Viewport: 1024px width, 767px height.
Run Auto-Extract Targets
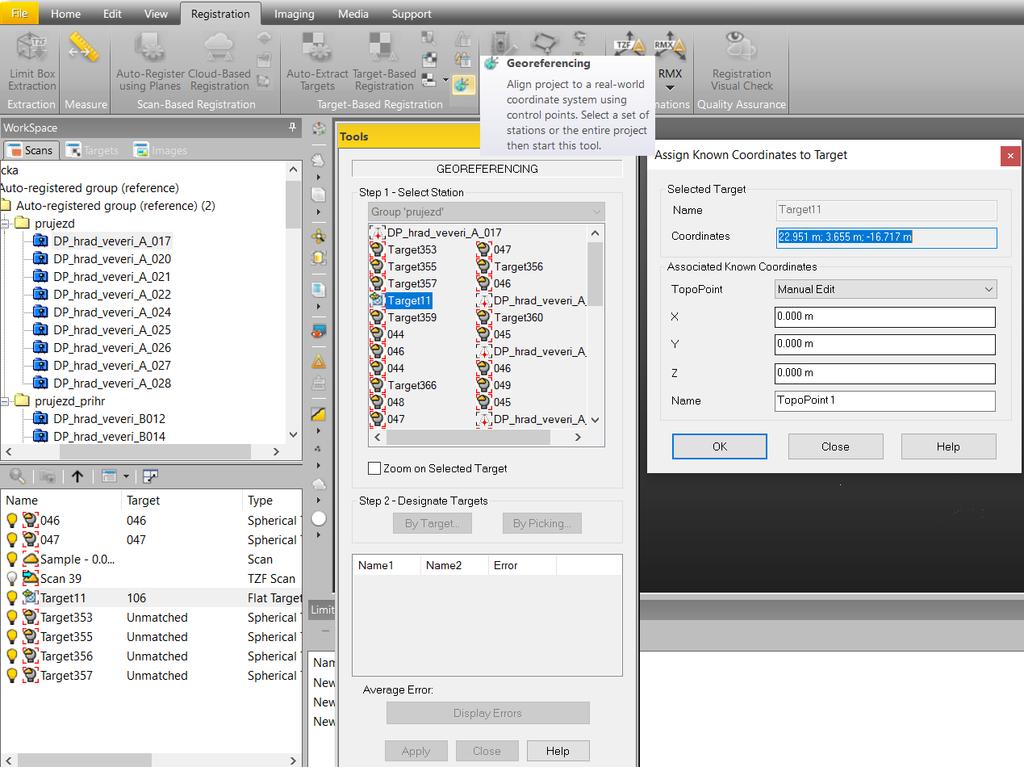click(317, 62)
